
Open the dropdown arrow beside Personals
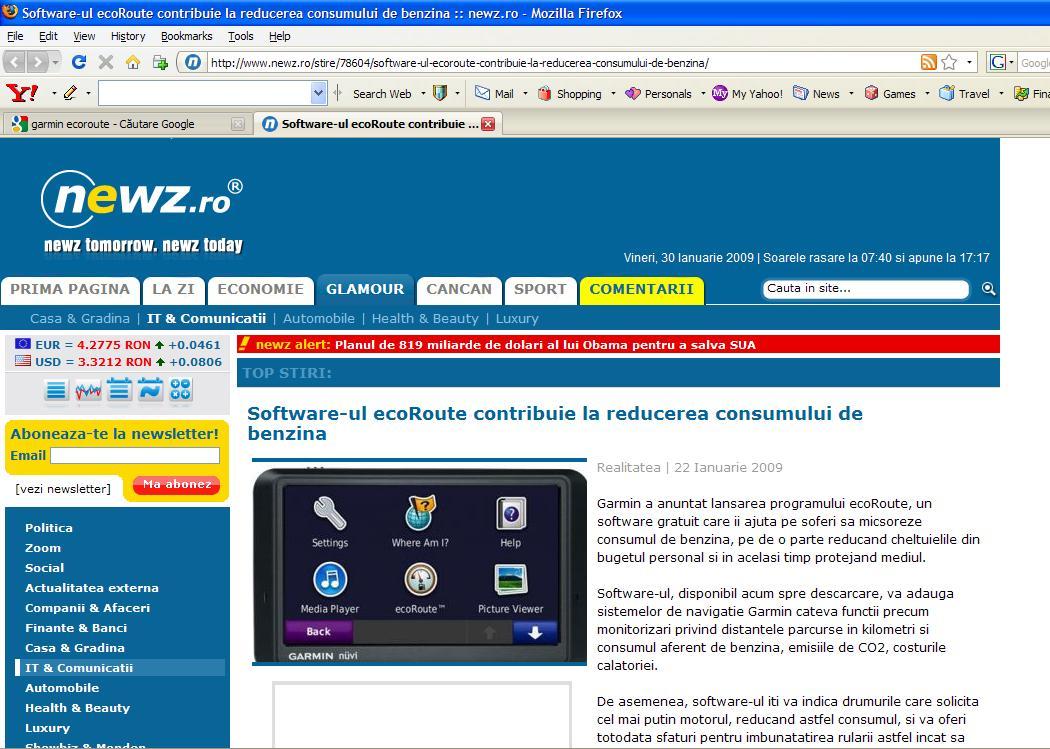tap(702, 93)
